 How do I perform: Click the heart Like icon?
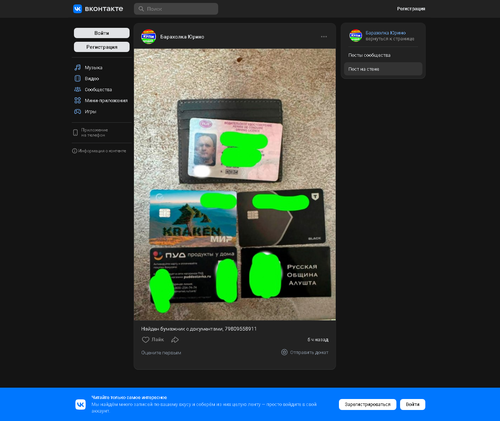click(x=145, y=340)
